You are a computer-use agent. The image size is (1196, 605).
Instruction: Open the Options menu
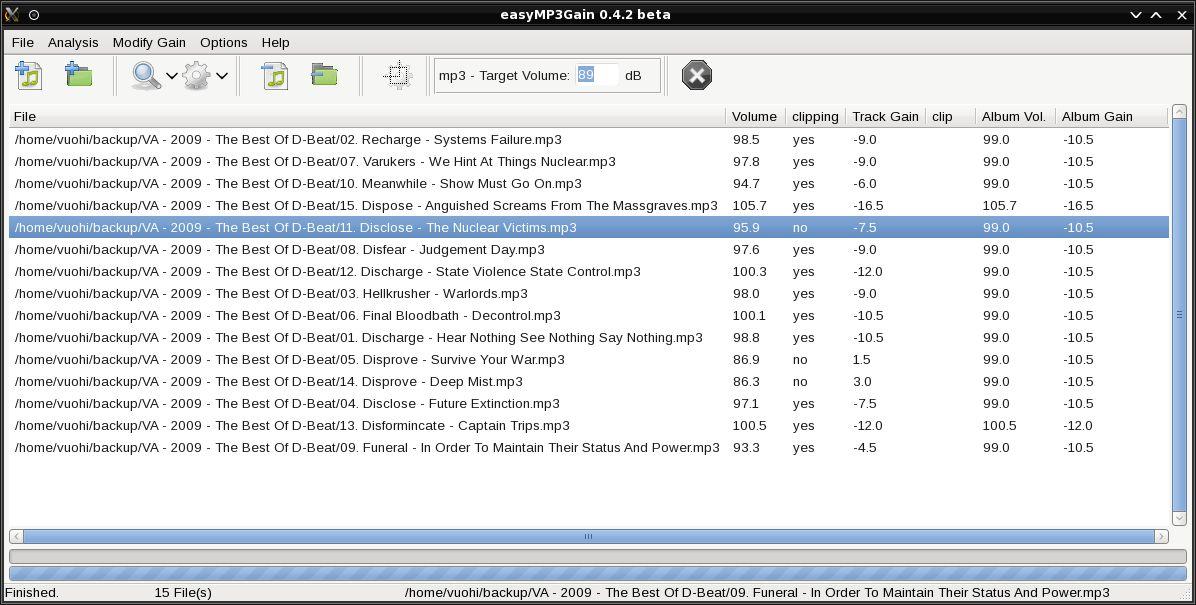pyautogui.click(x=223, y=43)
